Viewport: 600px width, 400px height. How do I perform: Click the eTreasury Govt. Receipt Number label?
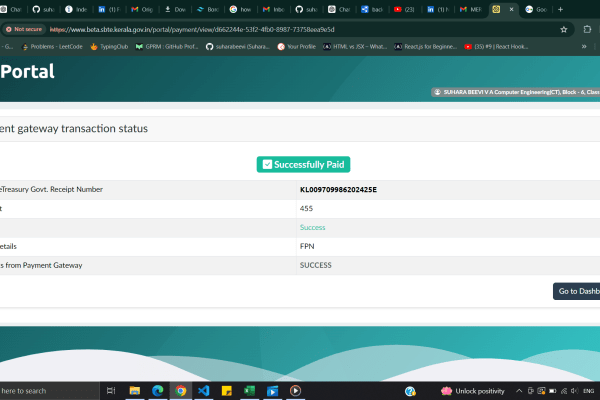[51, 189]
